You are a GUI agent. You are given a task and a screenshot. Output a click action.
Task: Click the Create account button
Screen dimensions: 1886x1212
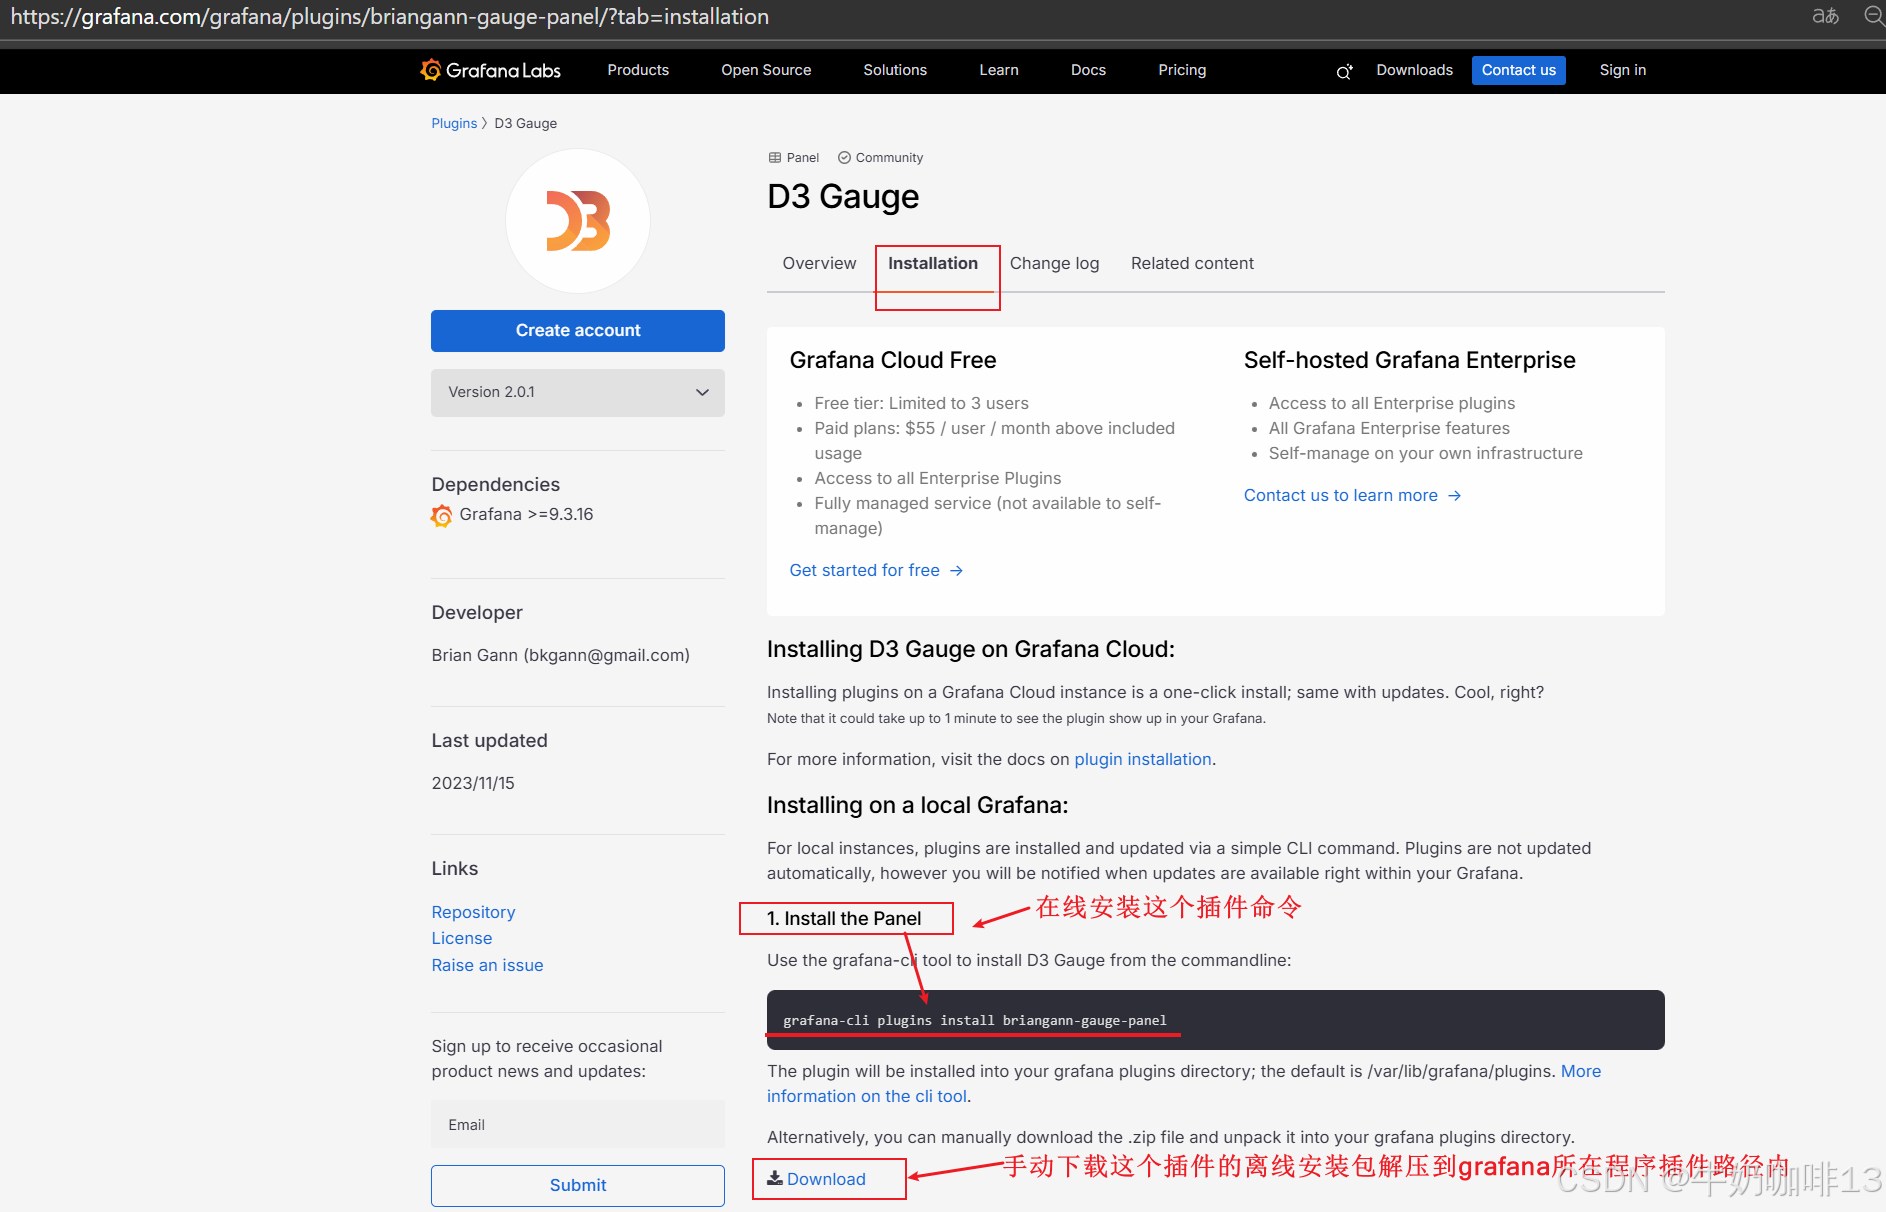(x=578, y=331)
